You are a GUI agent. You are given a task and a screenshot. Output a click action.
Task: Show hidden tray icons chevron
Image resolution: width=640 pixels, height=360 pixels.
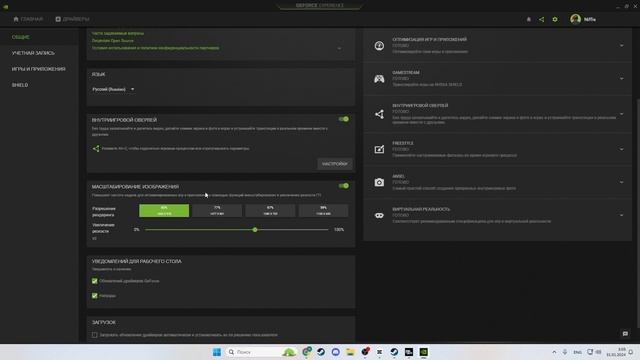tap(554, 352)
